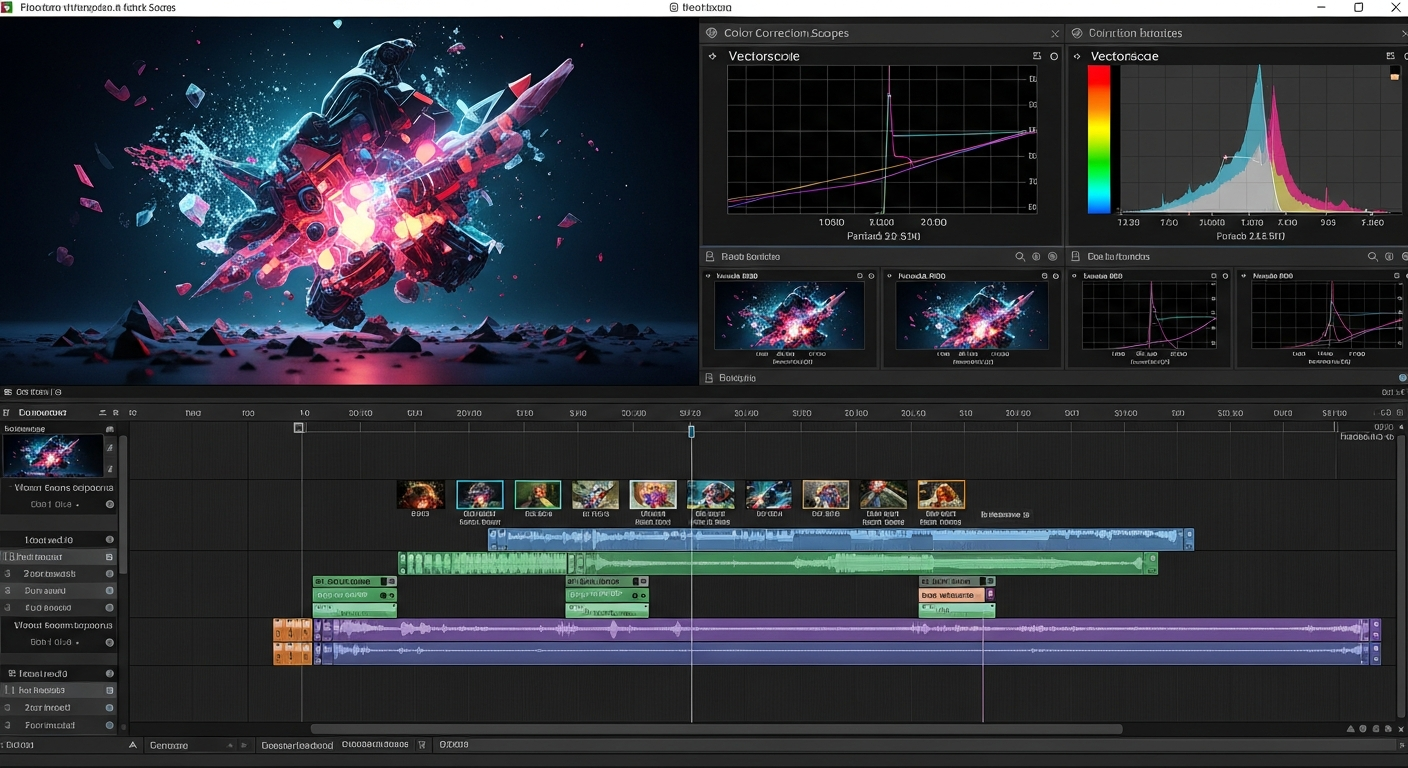Click the search icon in right scopes browser header
This screenshot has height=768, width=1408.
[x=1374, y=257]
